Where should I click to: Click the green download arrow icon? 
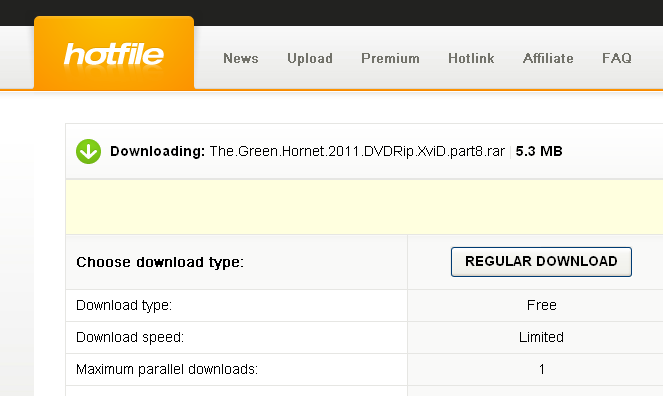pos(88,151)
